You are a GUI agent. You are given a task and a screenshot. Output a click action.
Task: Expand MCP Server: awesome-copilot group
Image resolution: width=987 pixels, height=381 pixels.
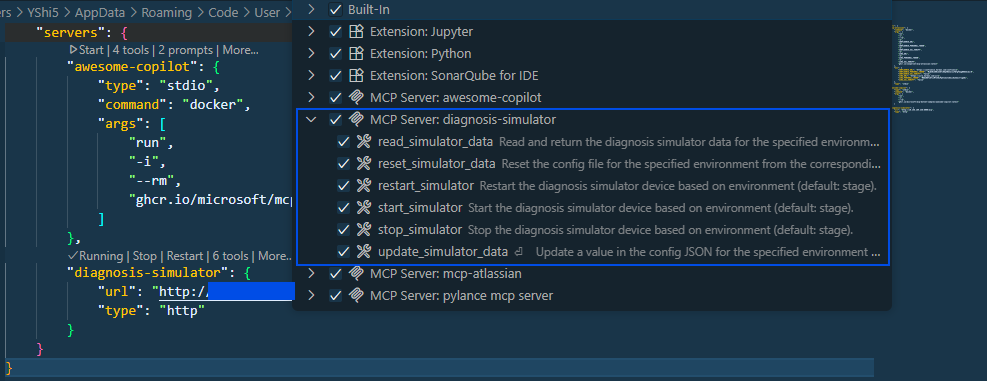(310, 98)
